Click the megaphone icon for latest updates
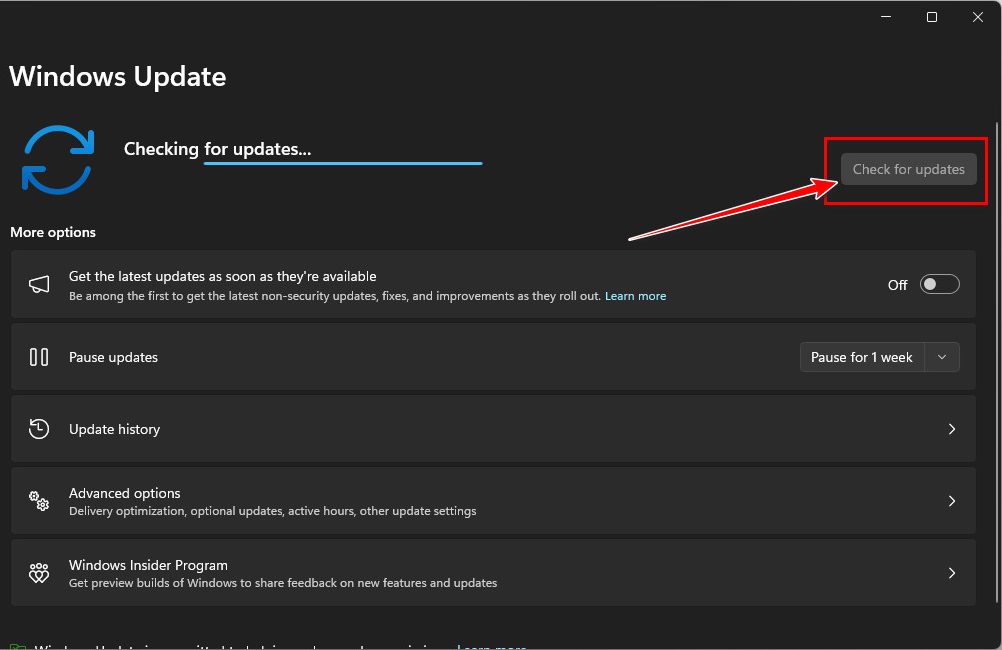Viewport: 1002px width, 650px height. click(39, 285)
